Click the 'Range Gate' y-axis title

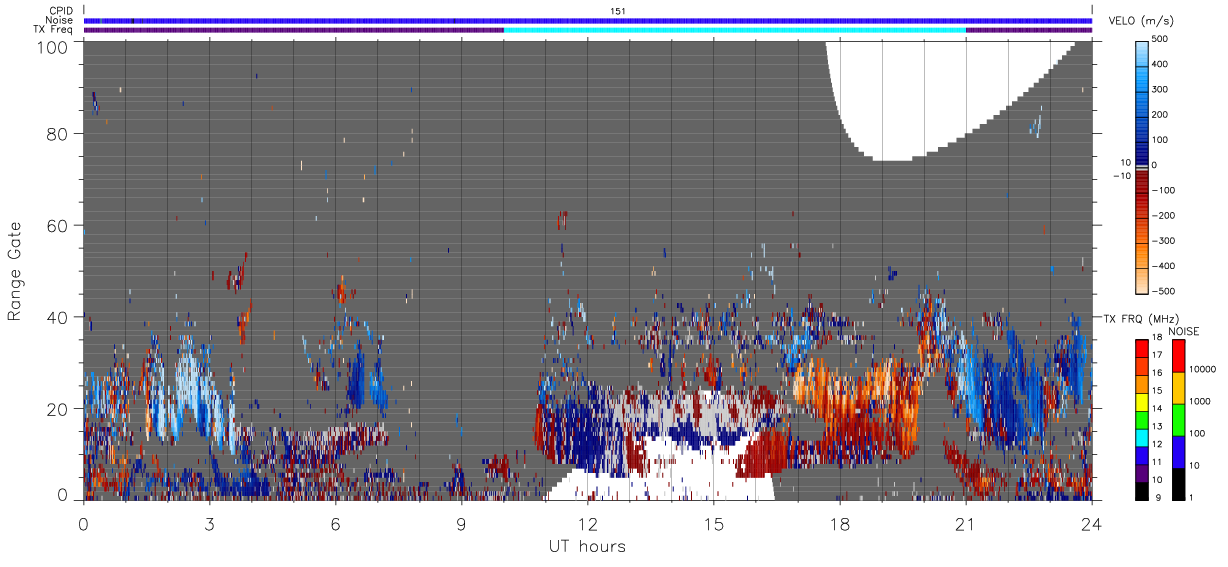tap(15, 272)
